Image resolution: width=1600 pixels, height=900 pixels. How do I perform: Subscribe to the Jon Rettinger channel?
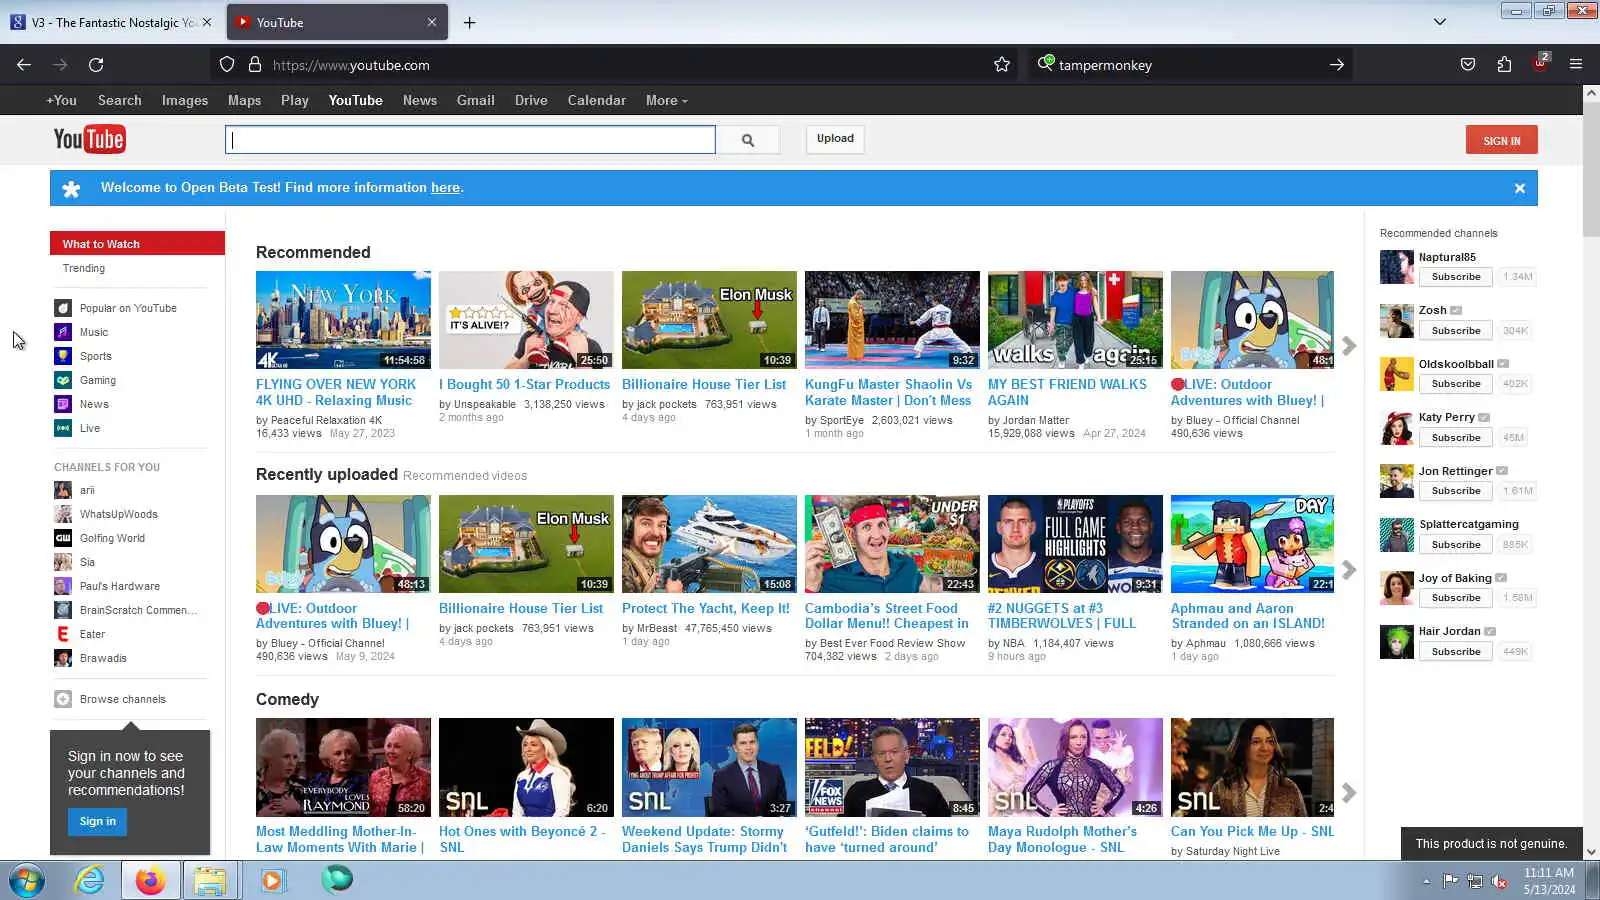pos(1455,491)
